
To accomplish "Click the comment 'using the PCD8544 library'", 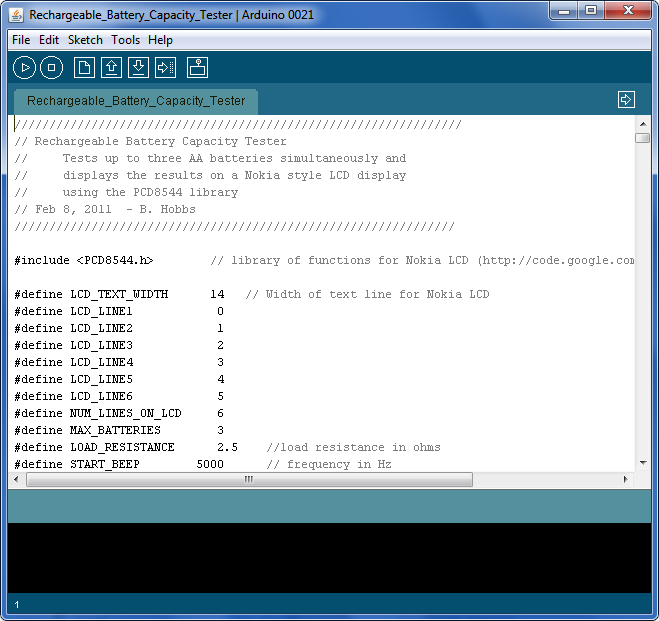I will click(x=150, y=192).
